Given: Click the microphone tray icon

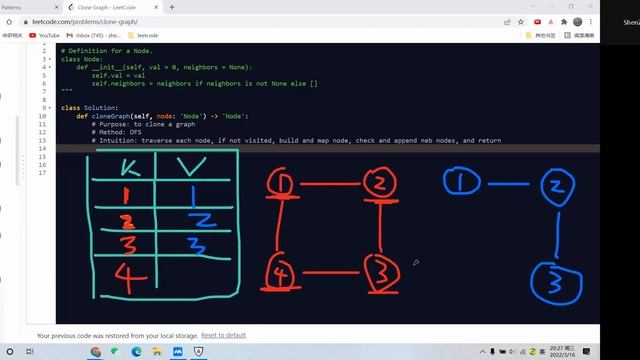Looking at the screenshot, I should coord(493,351).
